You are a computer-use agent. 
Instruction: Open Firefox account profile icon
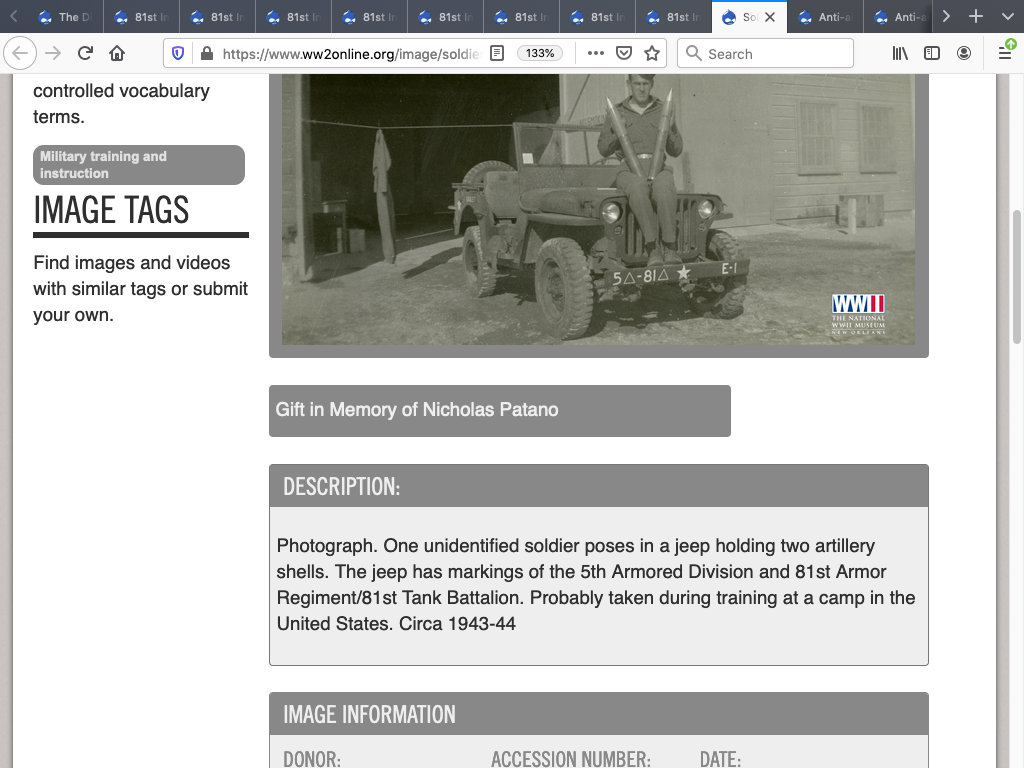(x=964, y=53)
